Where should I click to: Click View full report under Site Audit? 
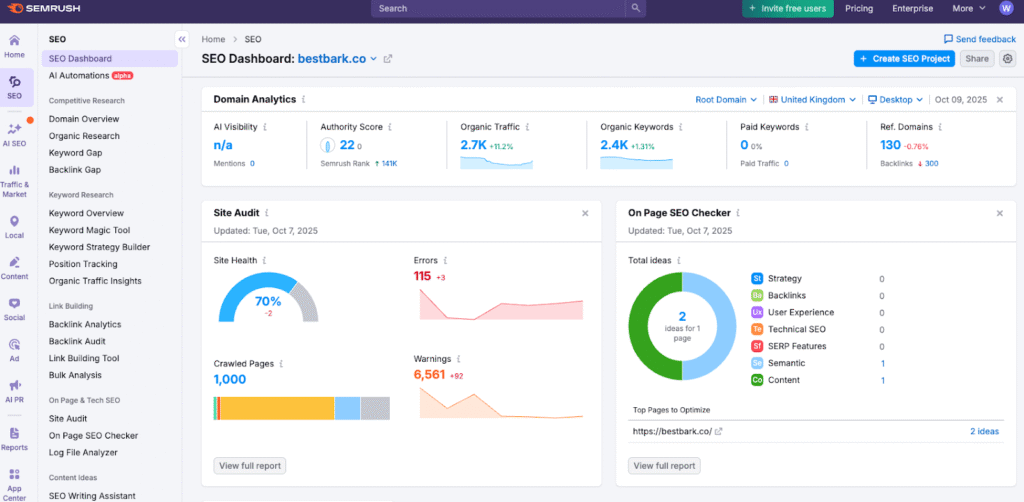(x=249, y=465)
